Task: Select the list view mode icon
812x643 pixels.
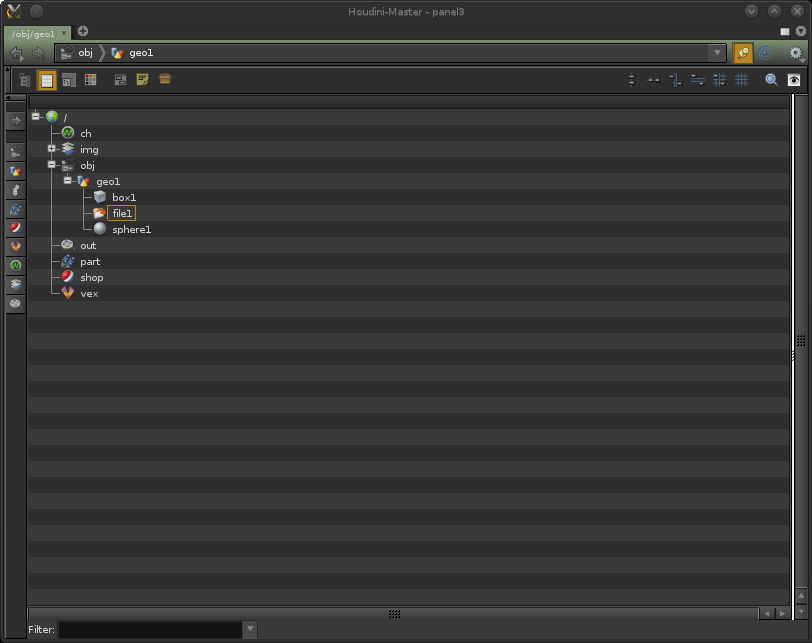Action: coord(47,80)
